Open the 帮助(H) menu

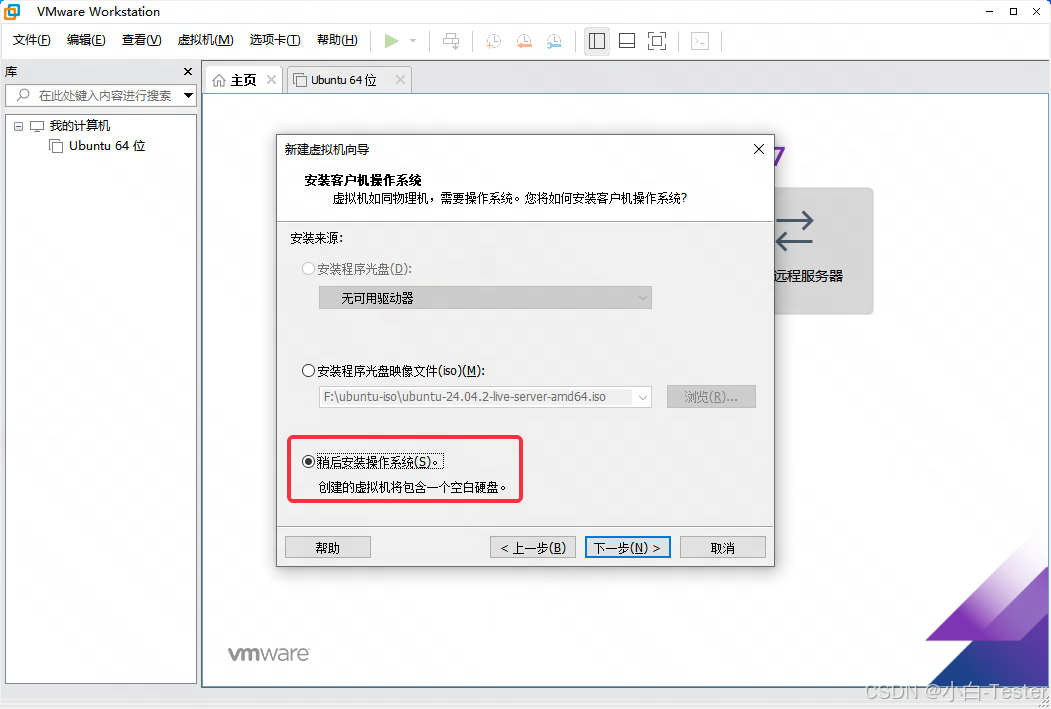[337, 40]
